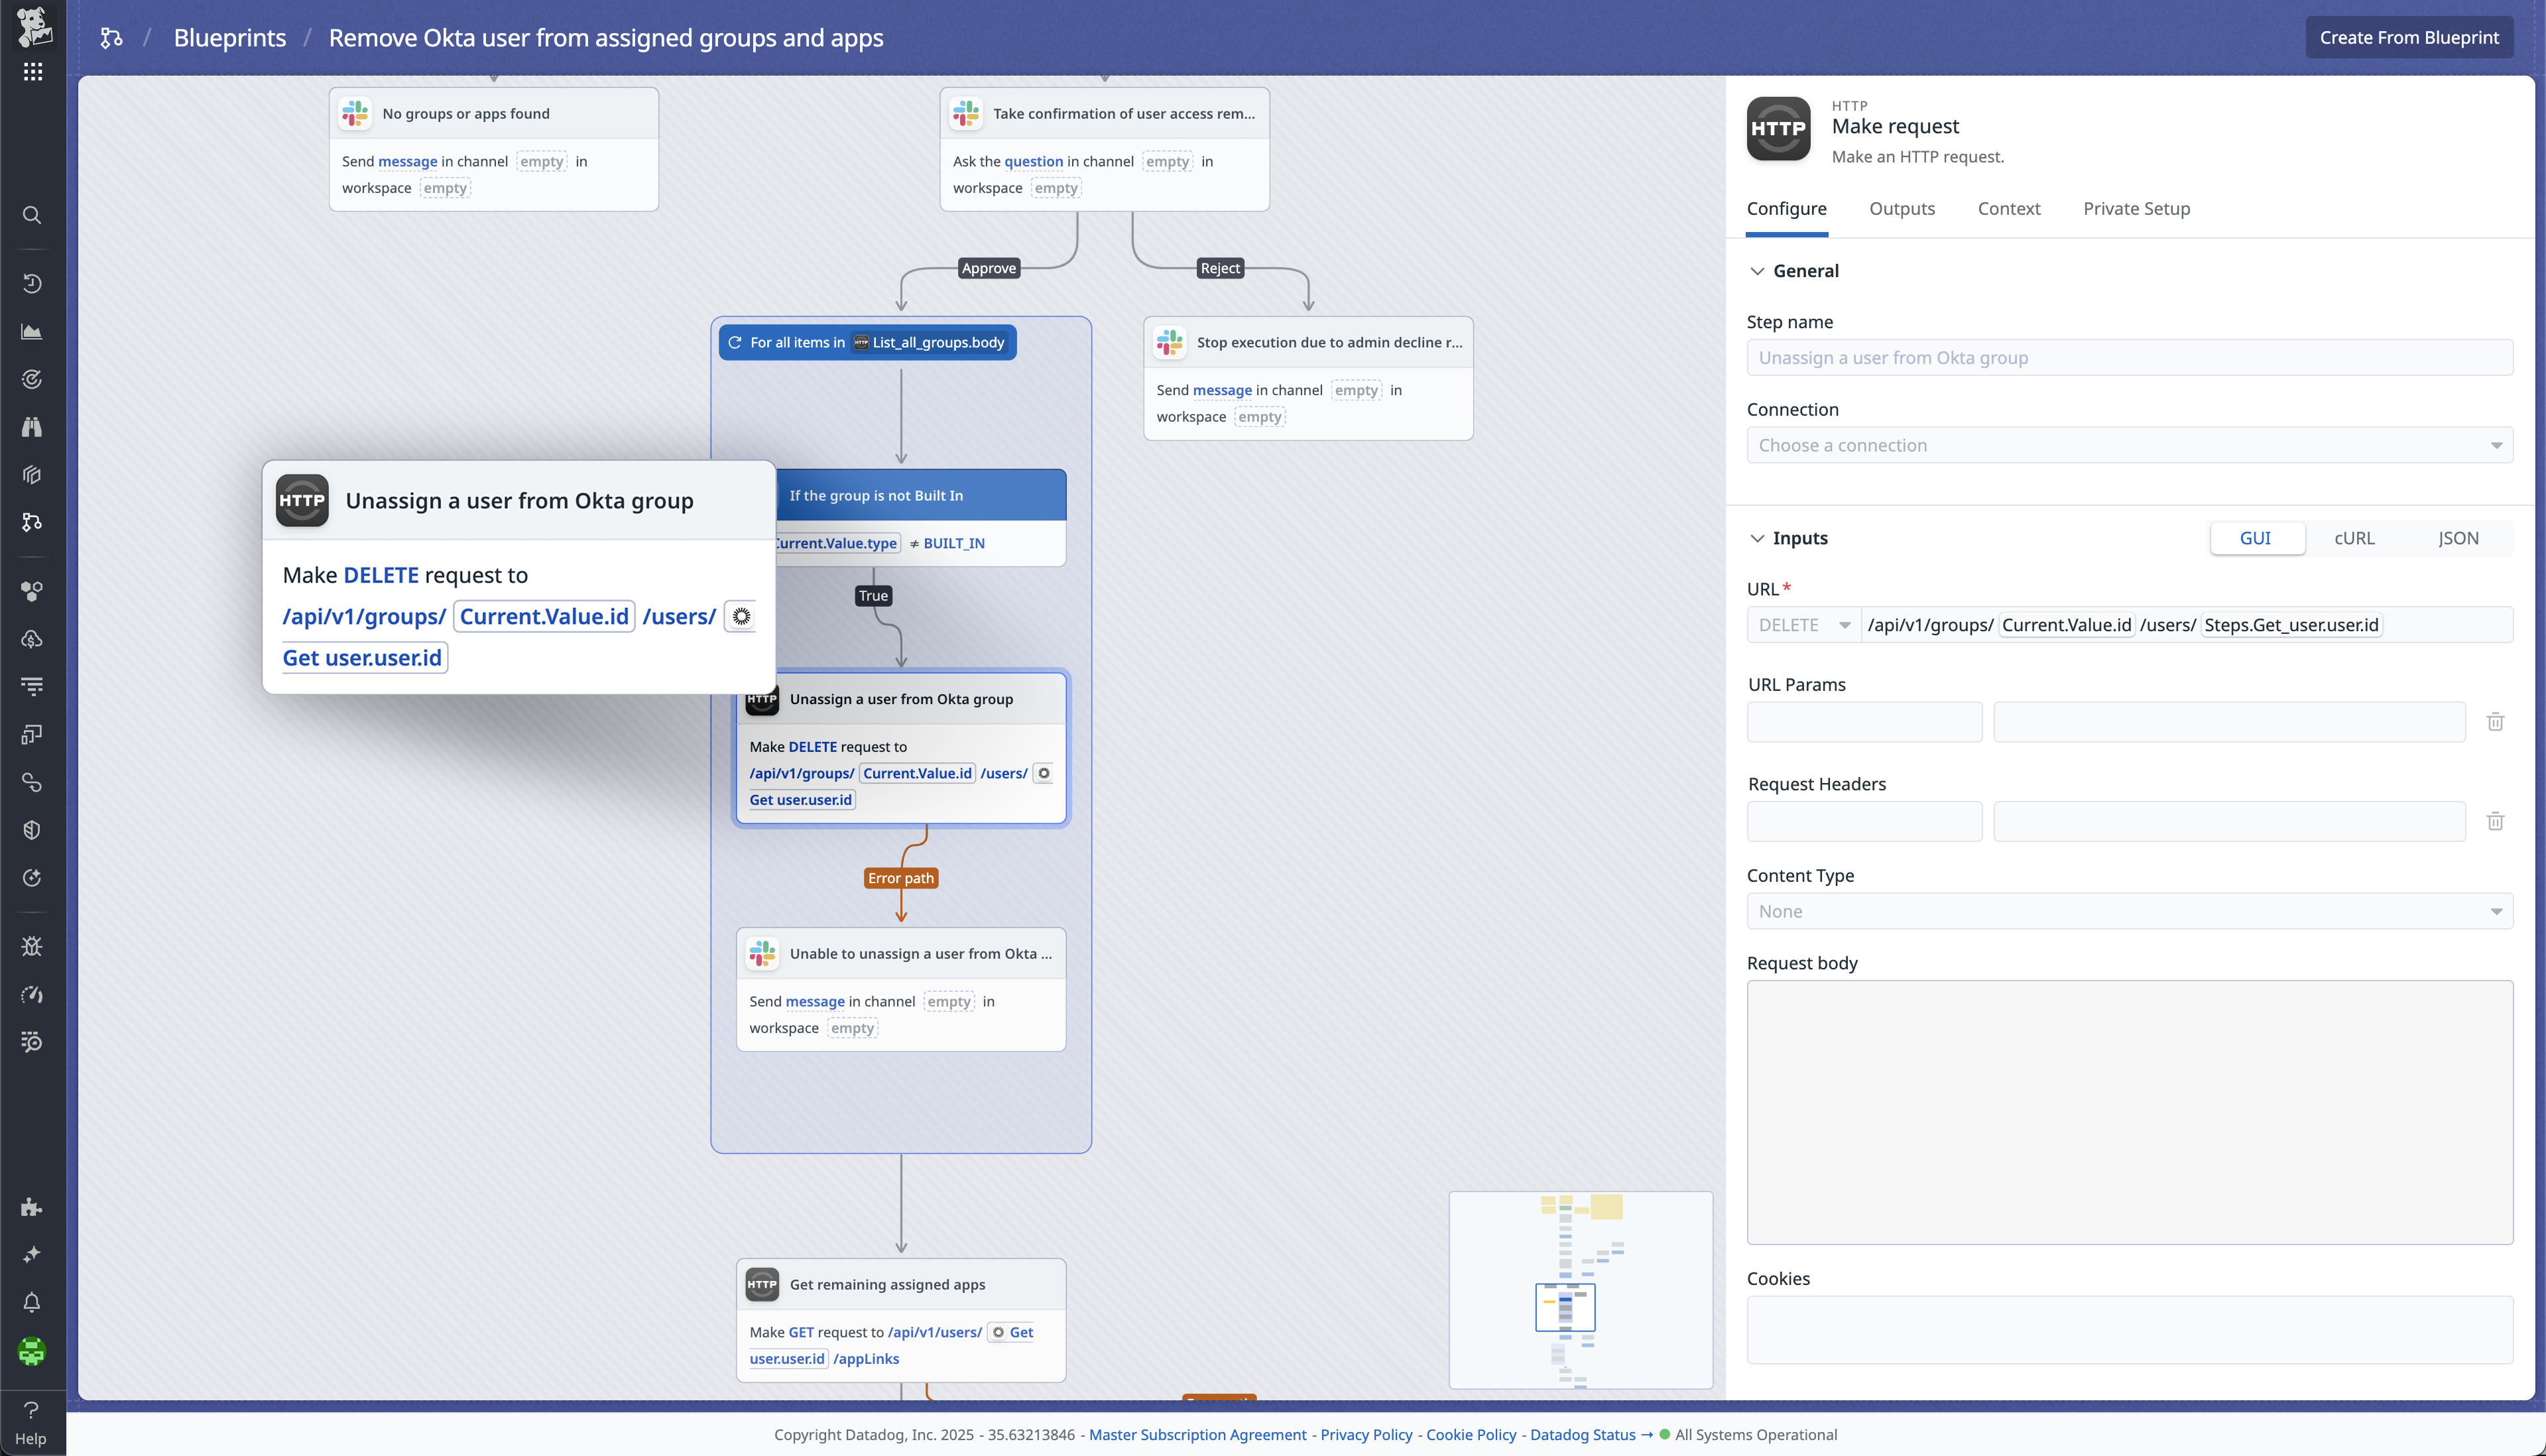Click the Slack icon on 'No groups or apps found'

(355, 113)
